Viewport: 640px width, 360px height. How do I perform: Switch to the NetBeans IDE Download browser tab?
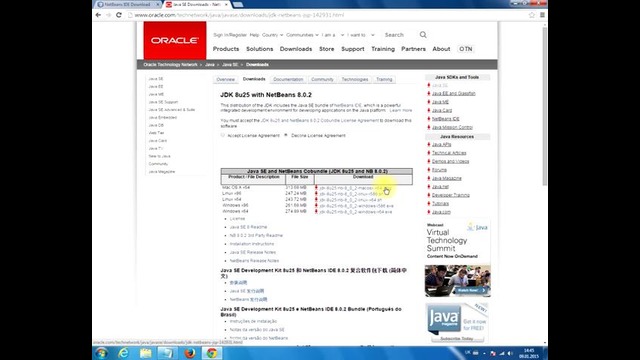coord(127,4)
